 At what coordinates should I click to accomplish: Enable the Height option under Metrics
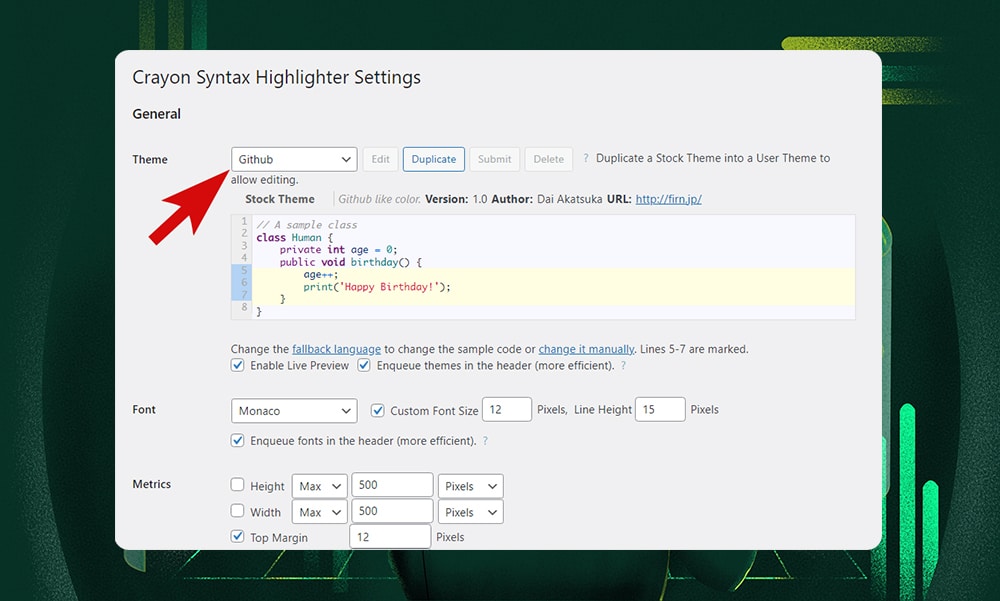pos(237,485)
